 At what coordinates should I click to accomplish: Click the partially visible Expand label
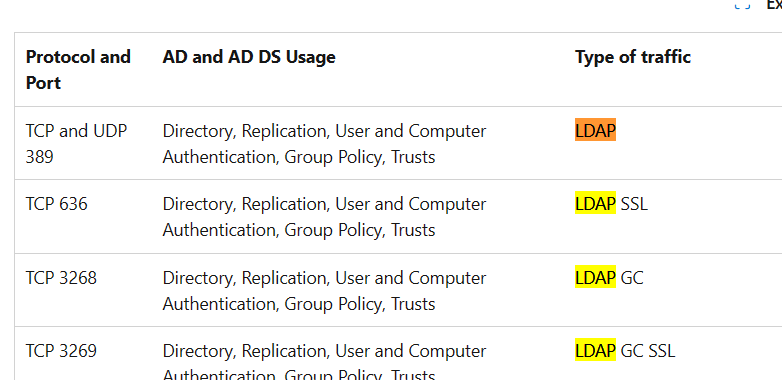point(775,5)
